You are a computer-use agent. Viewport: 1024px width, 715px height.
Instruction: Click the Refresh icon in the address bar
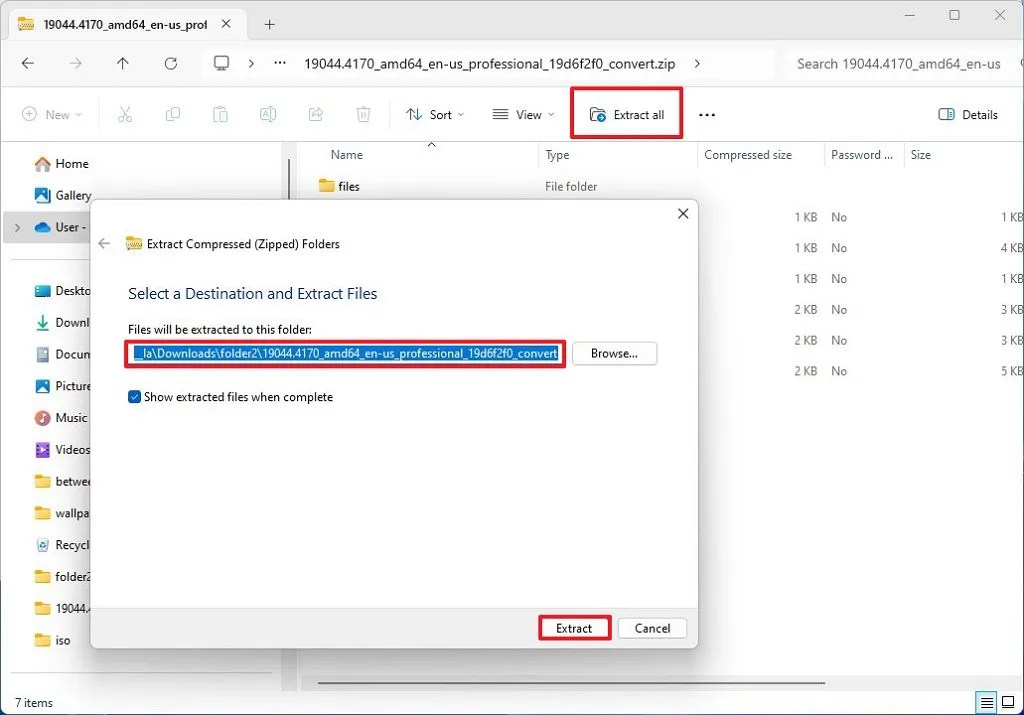point(170,63)
